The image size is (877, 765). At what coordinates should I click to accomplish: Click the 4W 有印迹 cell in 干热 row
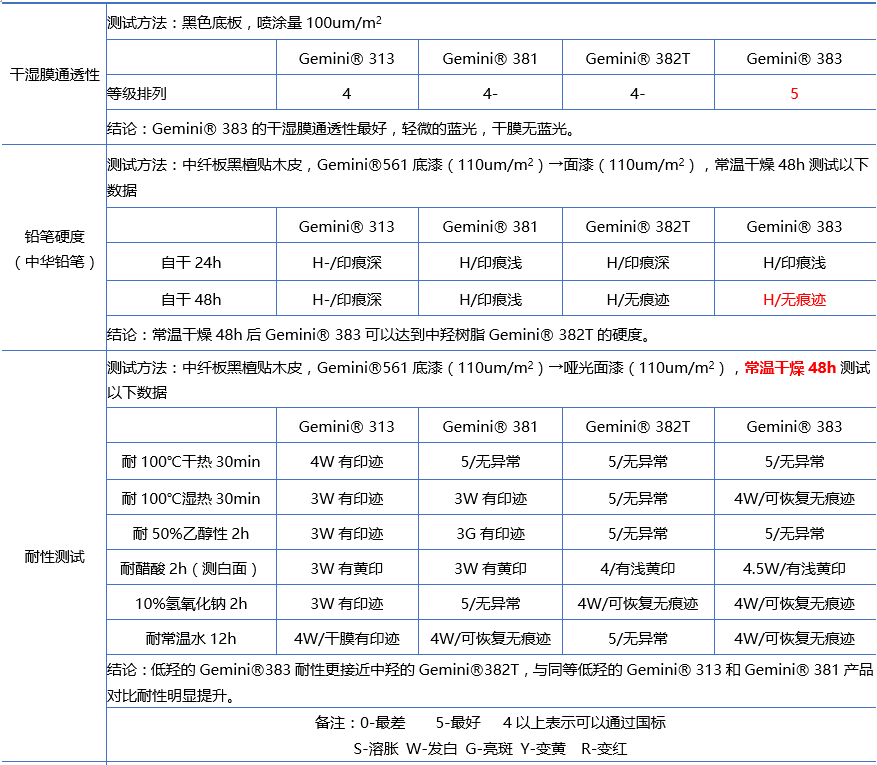[347, 461]
